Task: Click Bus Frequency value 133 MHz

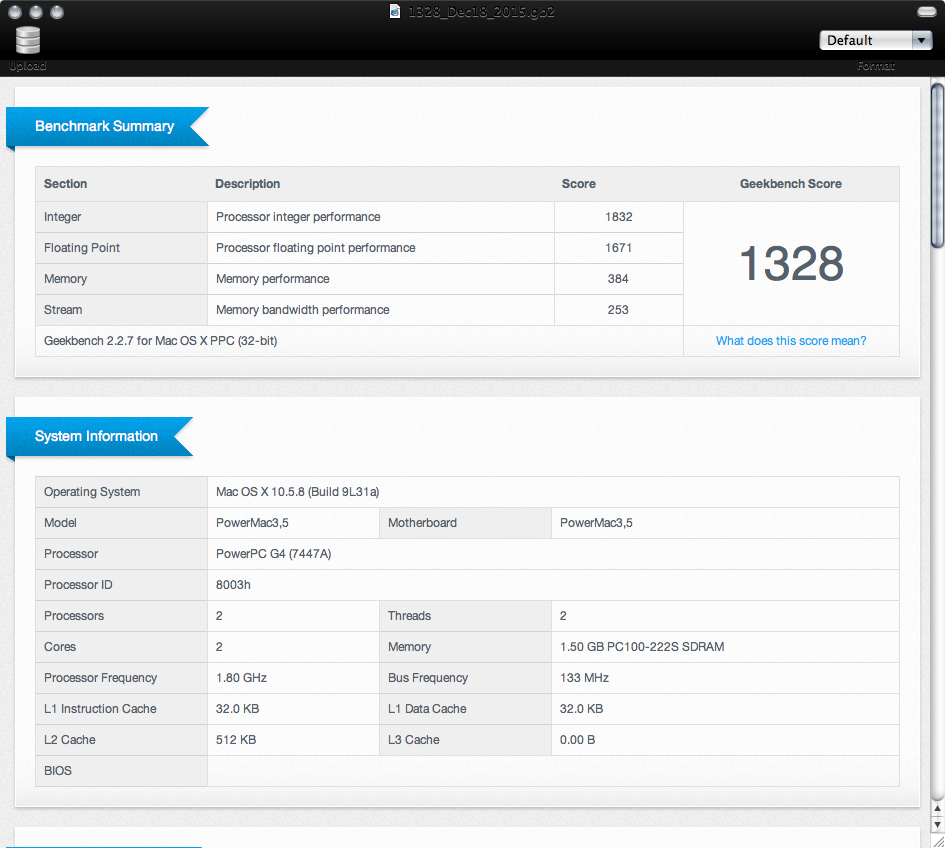Action: tap(584, 678)
